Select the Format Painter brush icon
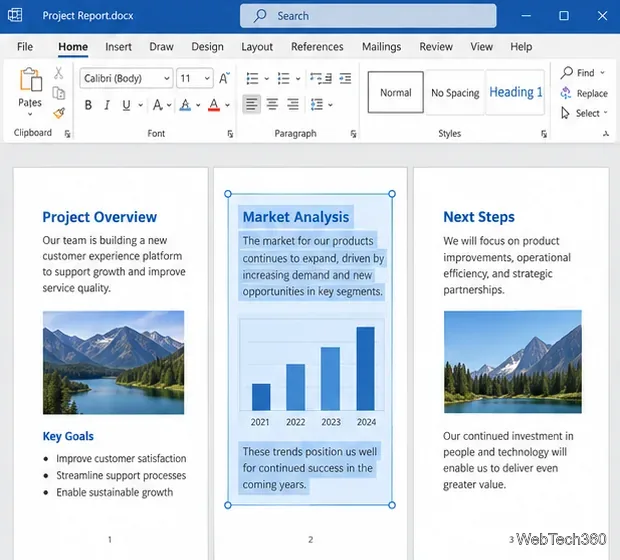 coord(59,114)
